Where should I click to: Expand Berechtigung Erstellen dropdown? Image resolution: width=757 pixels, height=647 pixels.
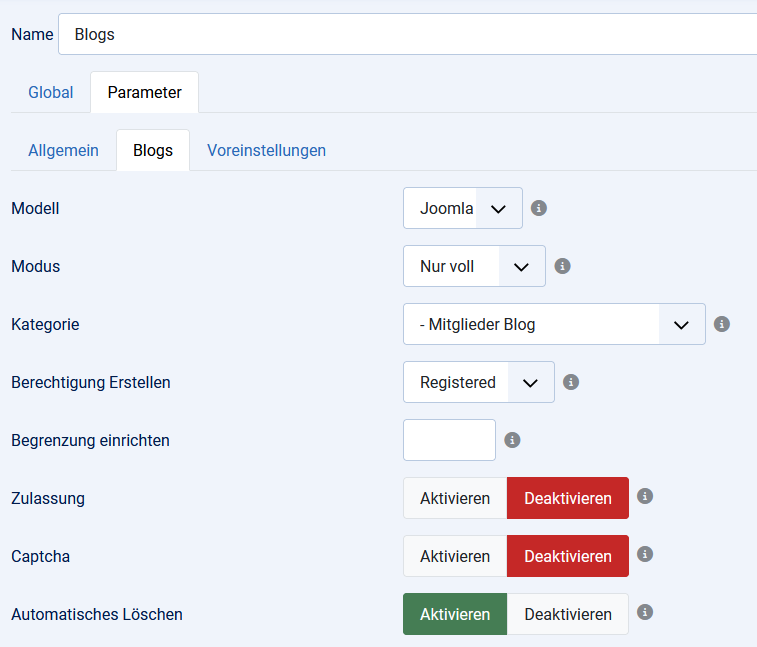pyautogui.click(x=478, y=383)
